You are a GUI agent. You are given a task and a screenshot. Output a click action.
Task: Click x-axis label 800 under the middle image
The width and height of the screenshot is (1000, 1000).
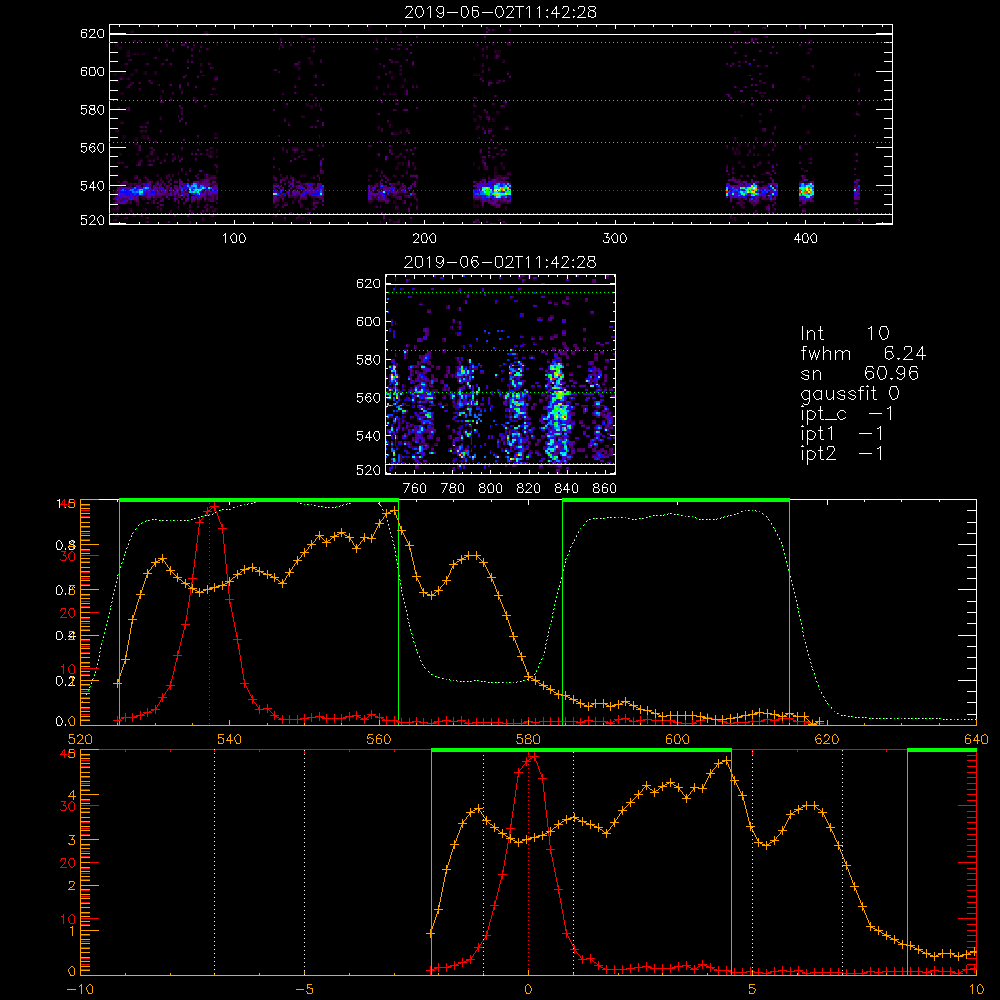click(x=490, y=489)
